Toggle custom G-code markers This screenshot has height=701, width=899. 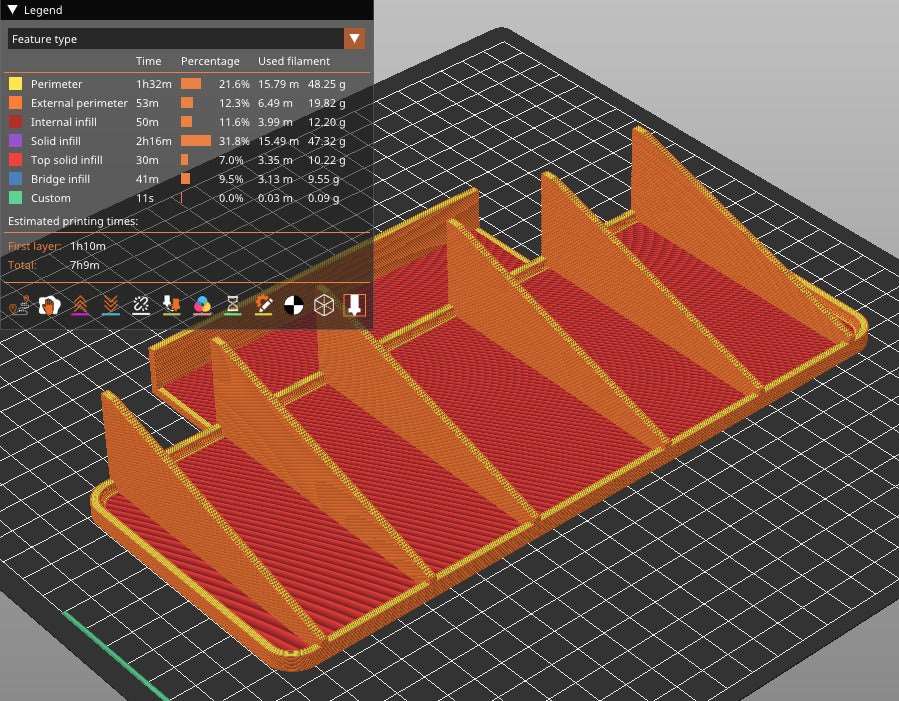(x=263, y=306)
